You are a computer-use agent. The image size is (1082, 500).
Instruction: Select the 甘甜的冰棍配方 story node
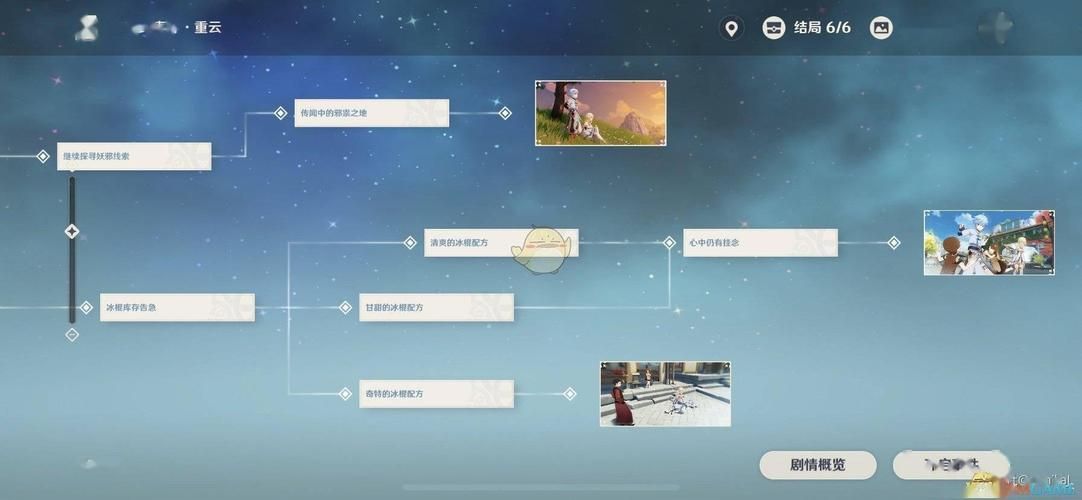(436, 308)
